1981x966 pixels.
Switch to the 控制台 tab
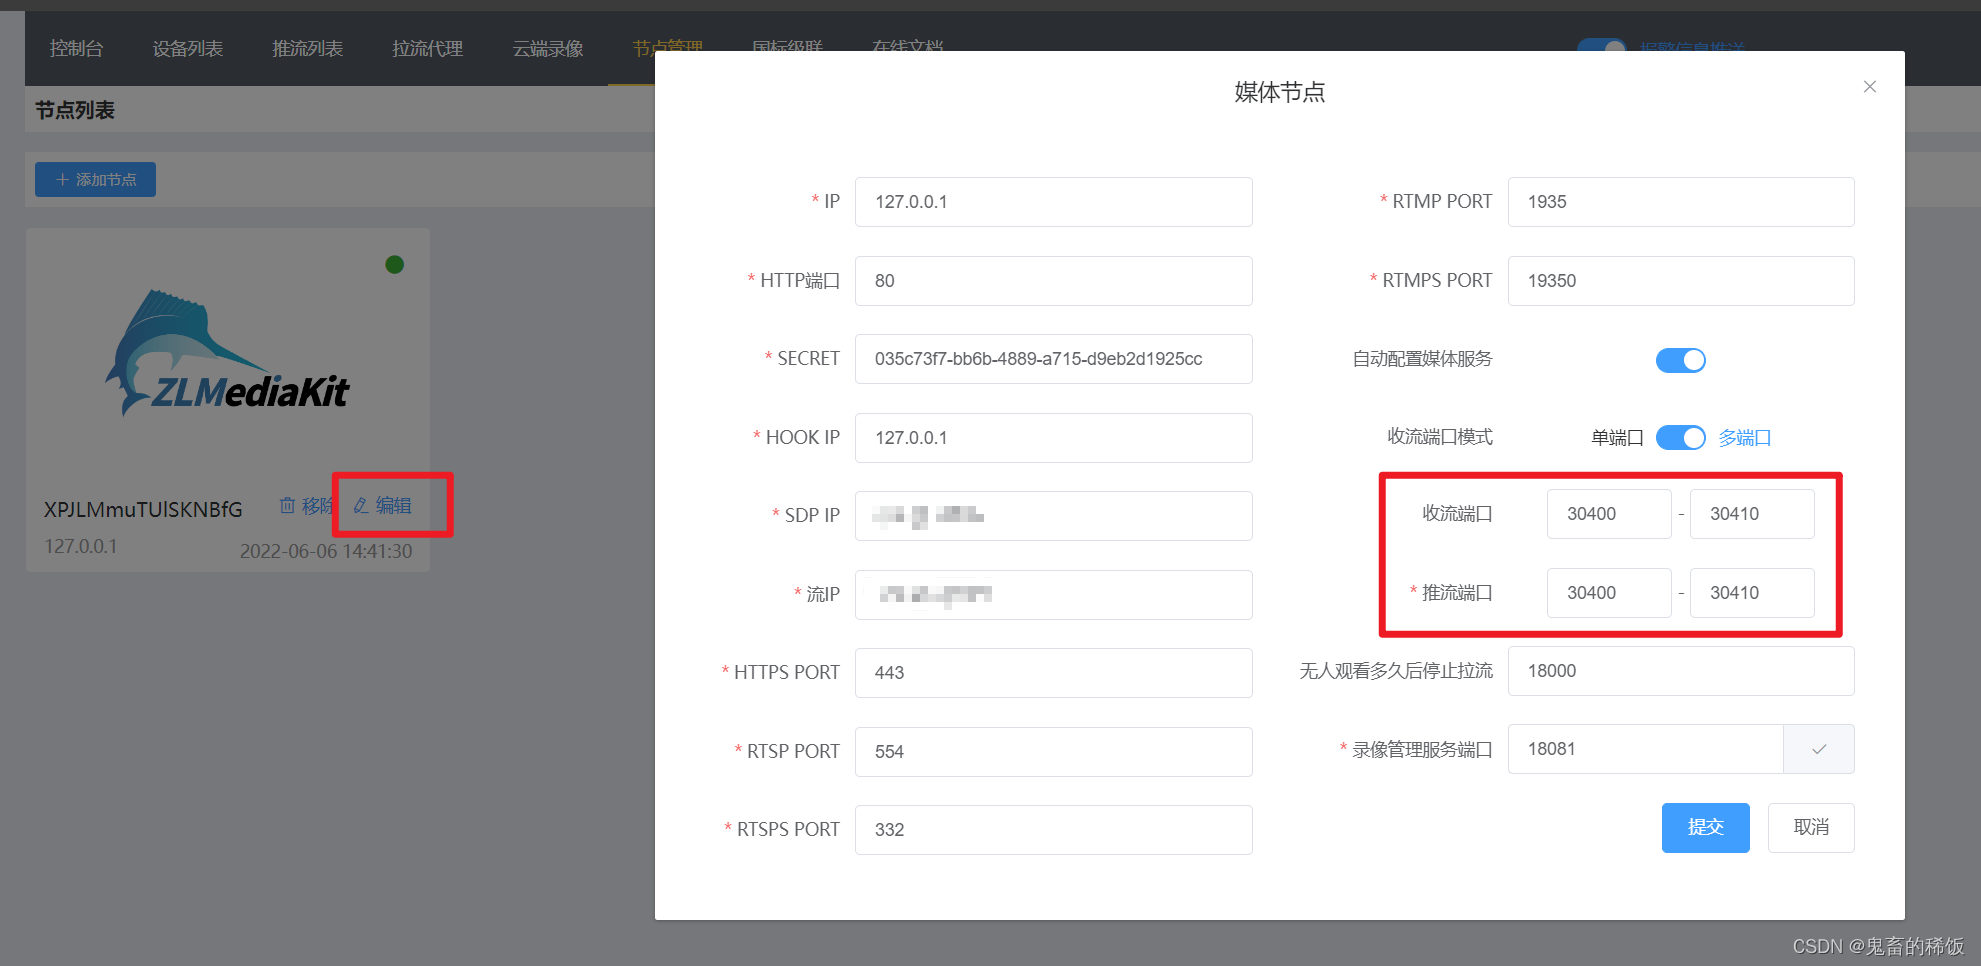[76, 48]
